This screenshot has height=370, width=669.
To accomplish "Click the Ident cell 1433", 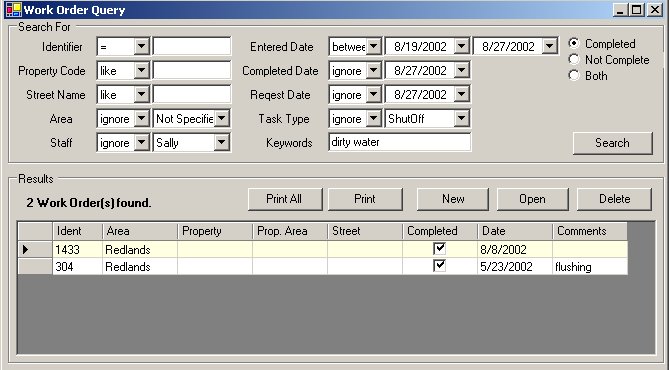I will coord(78,249).
